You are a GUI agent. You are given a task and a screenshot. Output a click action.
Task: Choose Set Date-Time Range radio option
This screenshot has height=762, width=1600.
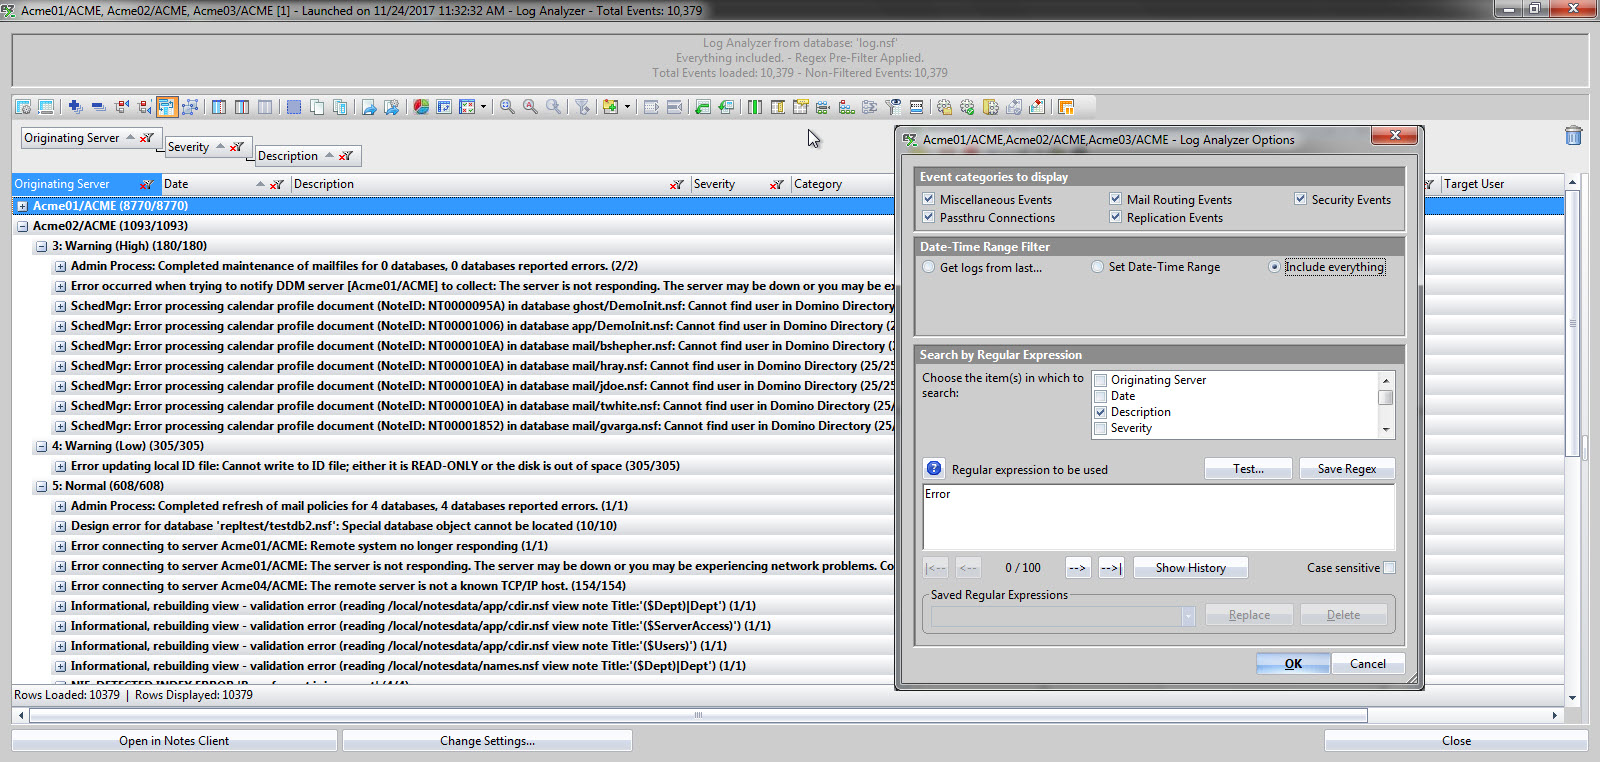tap(1098, 267)
